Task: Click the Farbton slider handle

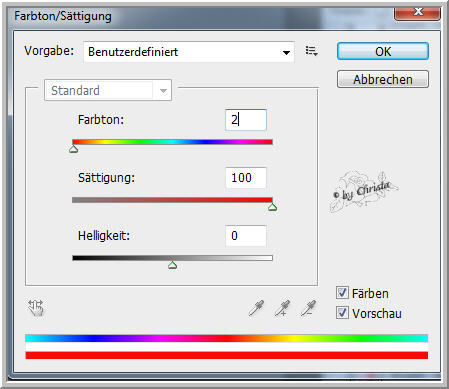Action: [x=74, y=149]
